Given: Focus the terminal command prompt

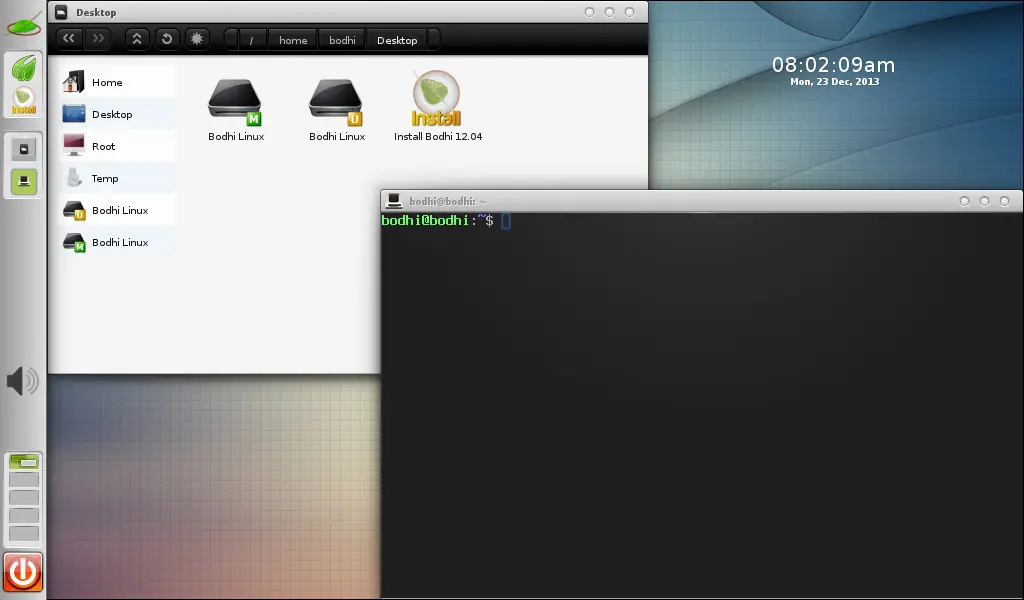Looking at the screenshot, I should tap(505, 221).
